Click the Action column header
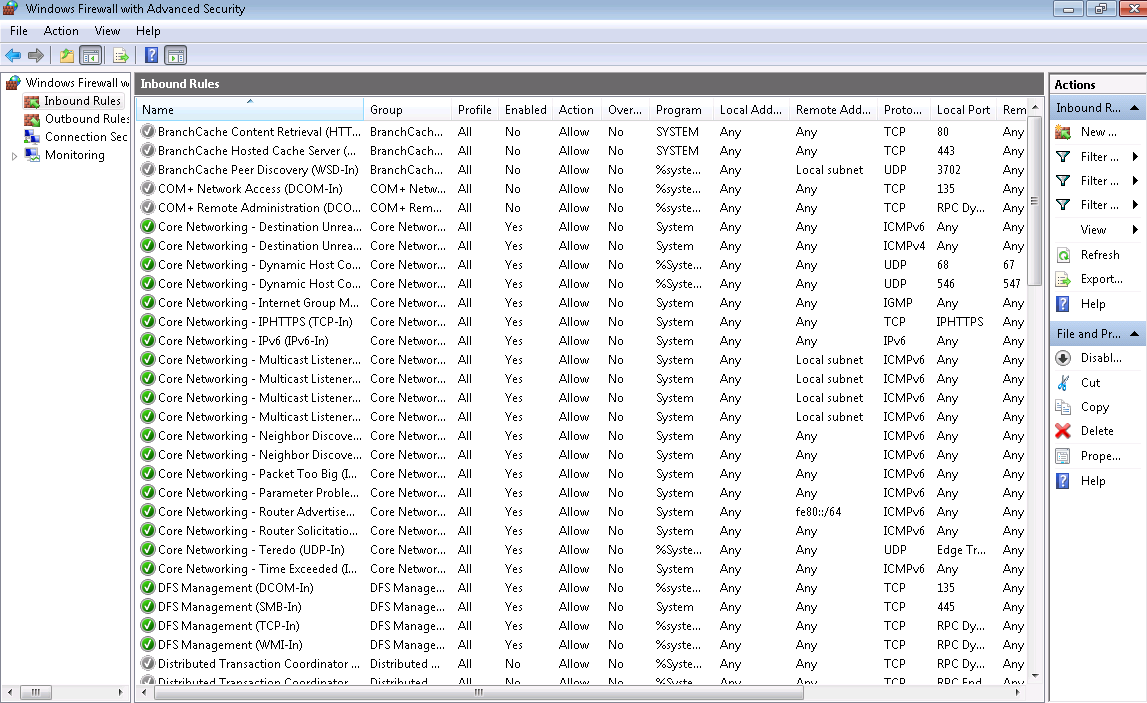1147x703 pixels. coord(576,110)
